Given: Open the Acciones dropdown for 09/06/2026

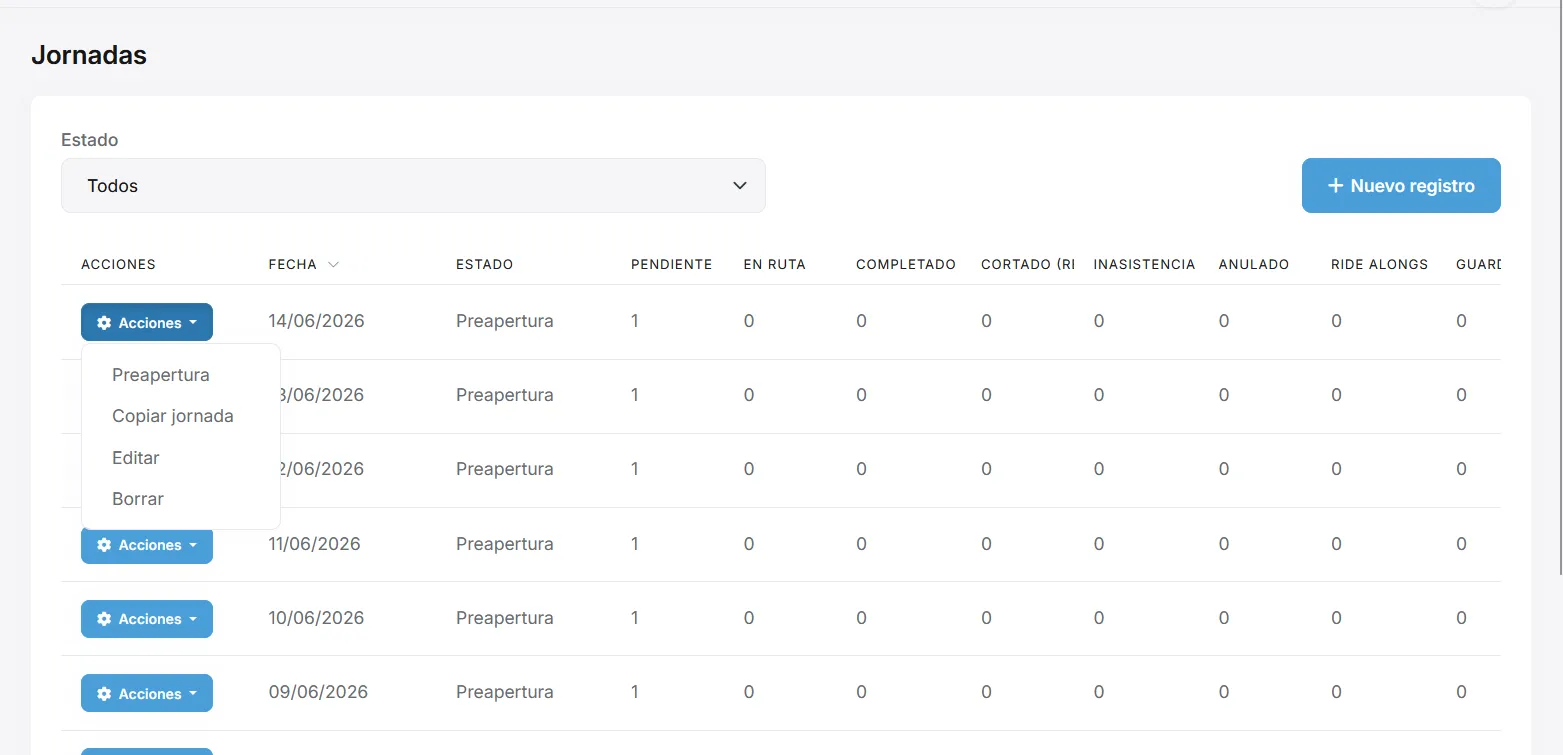Looking at the screenshot, I should click(147, 693).
